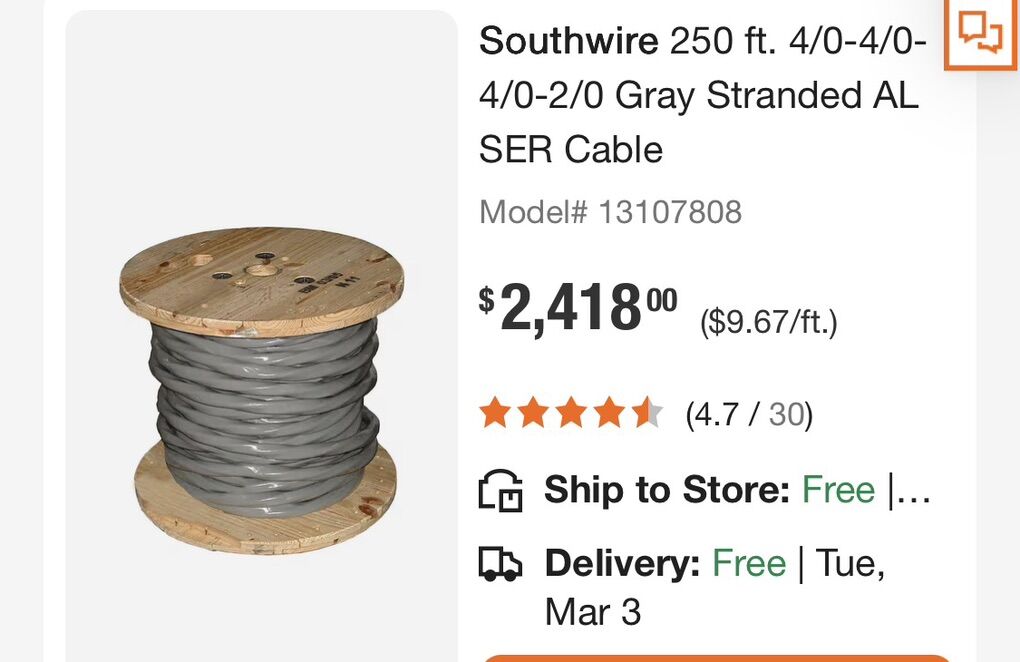Open the 30 reviews count
Screen dimensions: 1020x662
click(787, 414)
